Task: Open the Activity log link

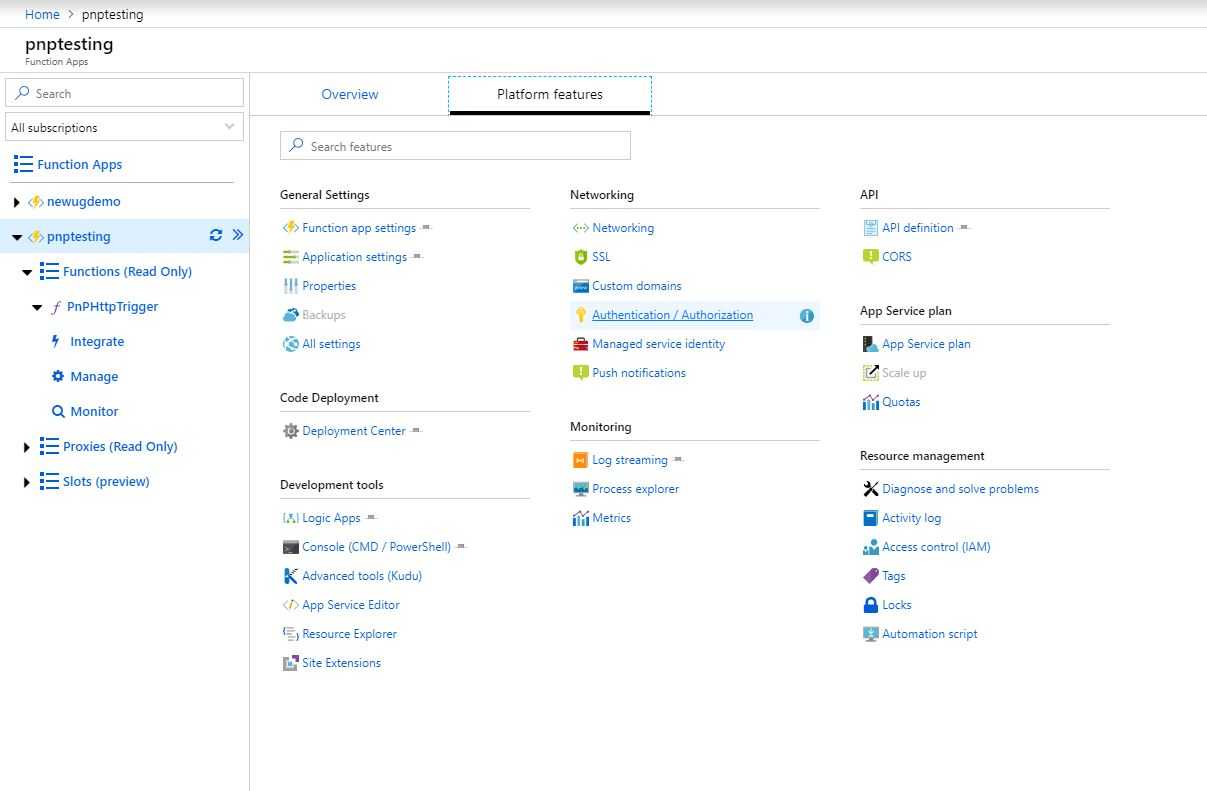Action: 911,518
